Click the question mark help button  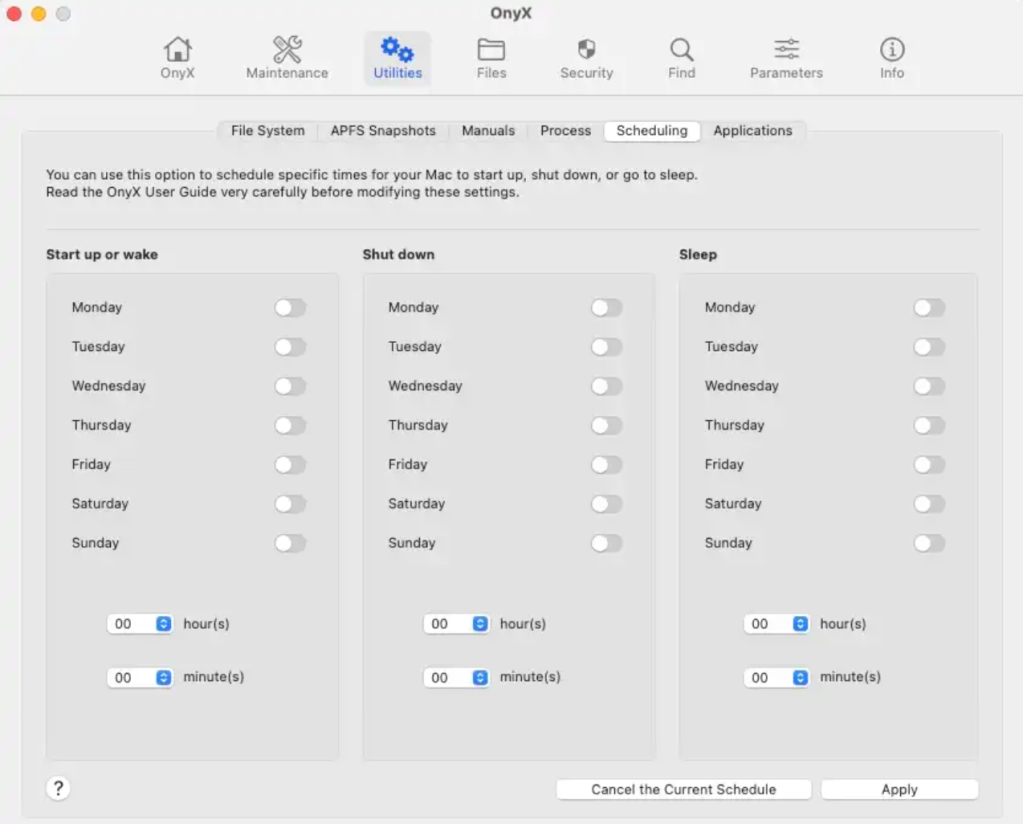pos(58,788)
